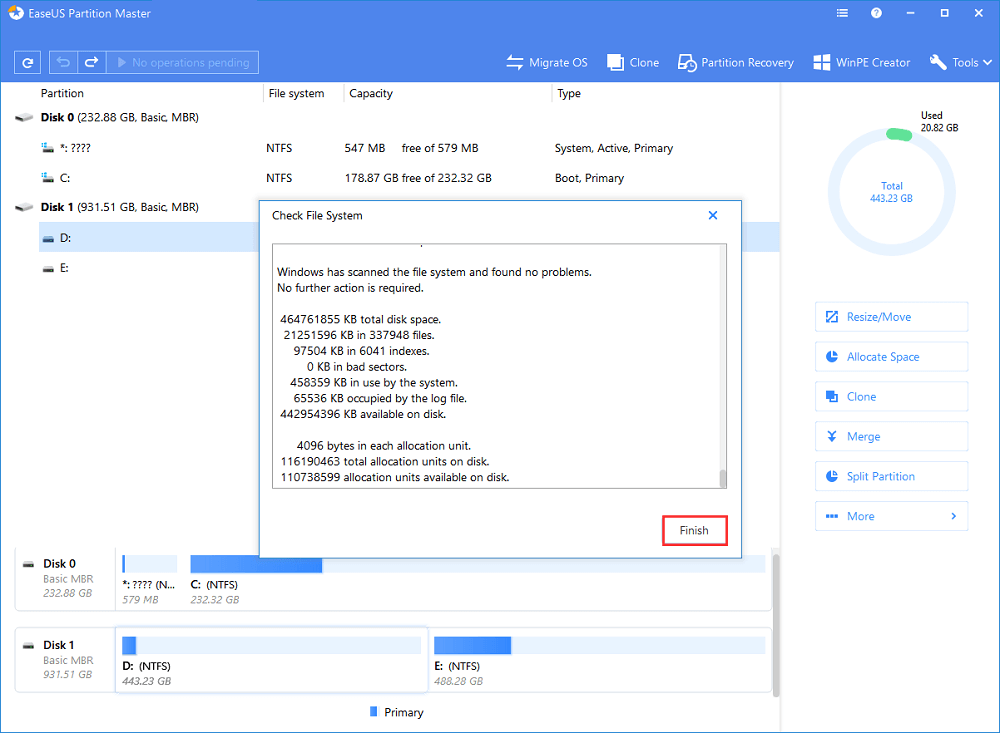1000x733 pixels.
Task: Click the File system column header
Action: point(297,93)
